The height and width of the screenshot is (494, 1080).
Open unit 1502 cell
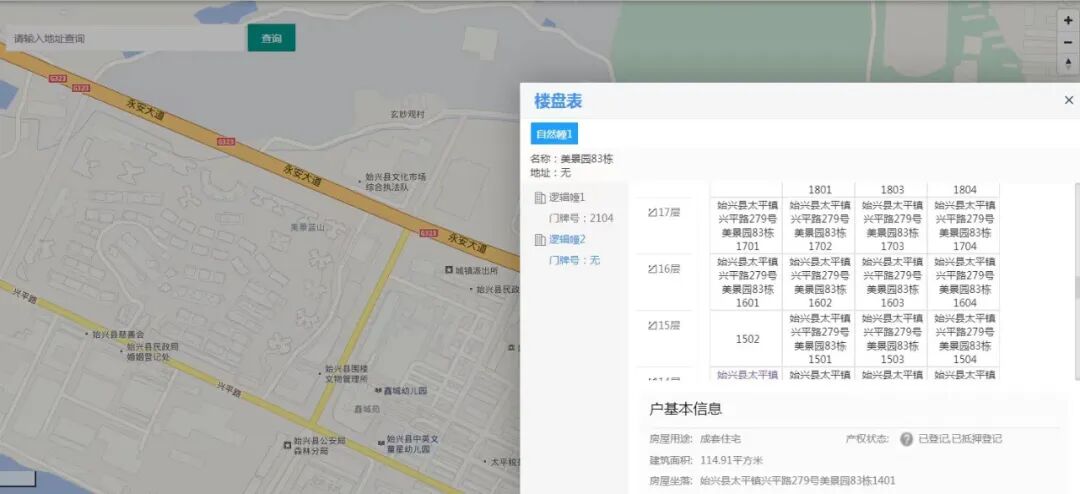coord(747,338)
